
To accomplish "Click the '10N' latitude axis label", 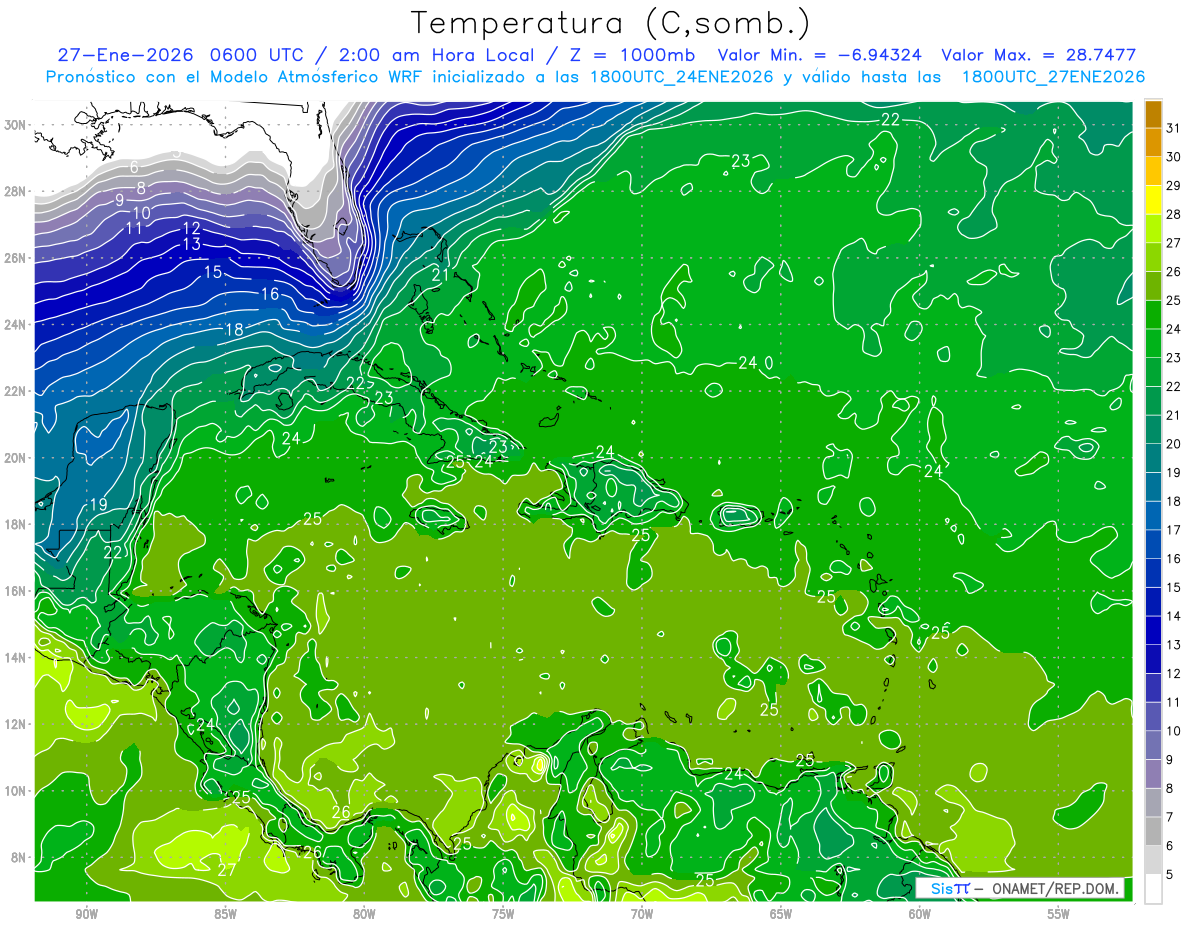I will (15, 791).
